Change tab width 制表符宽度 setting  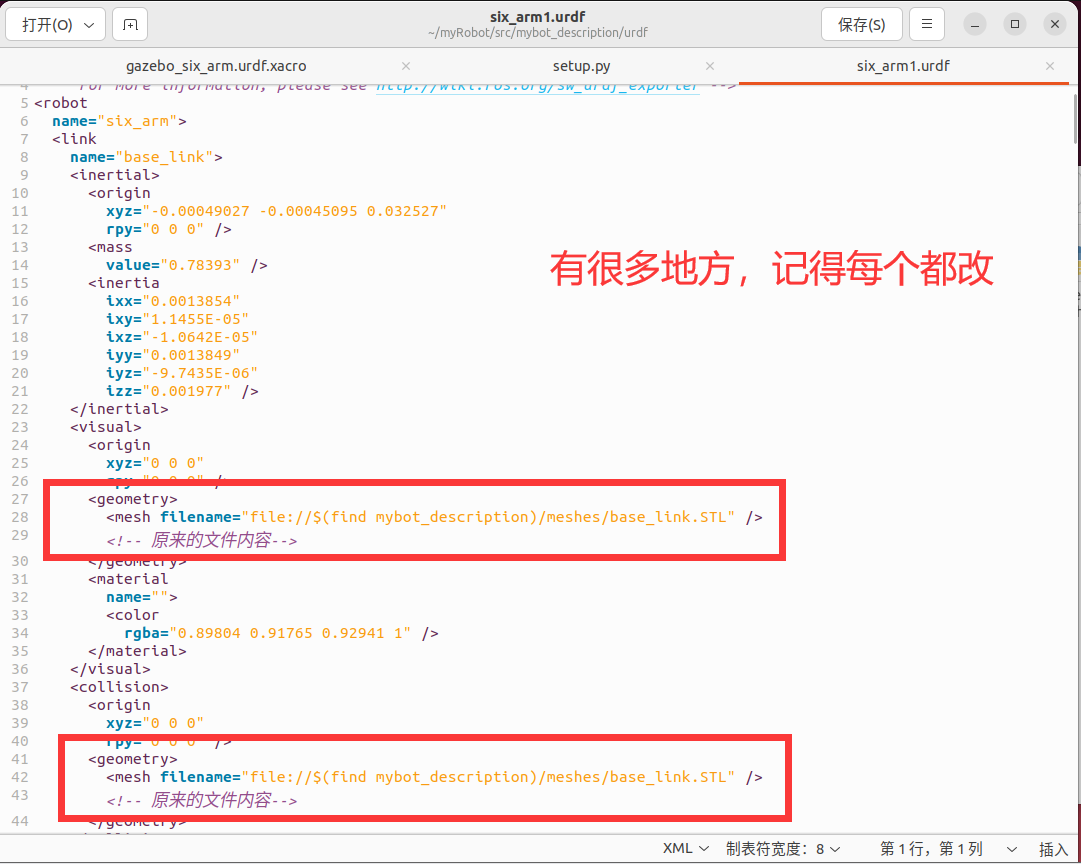(782, 849)
